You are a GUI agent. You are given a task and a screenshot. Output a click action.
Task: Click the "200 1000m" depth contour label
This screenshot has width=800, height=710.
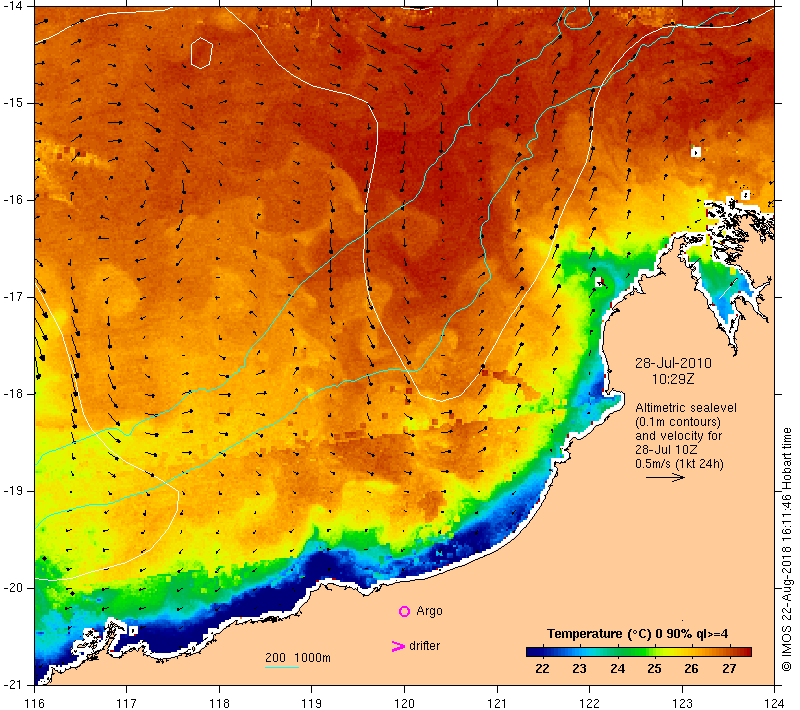298,657
